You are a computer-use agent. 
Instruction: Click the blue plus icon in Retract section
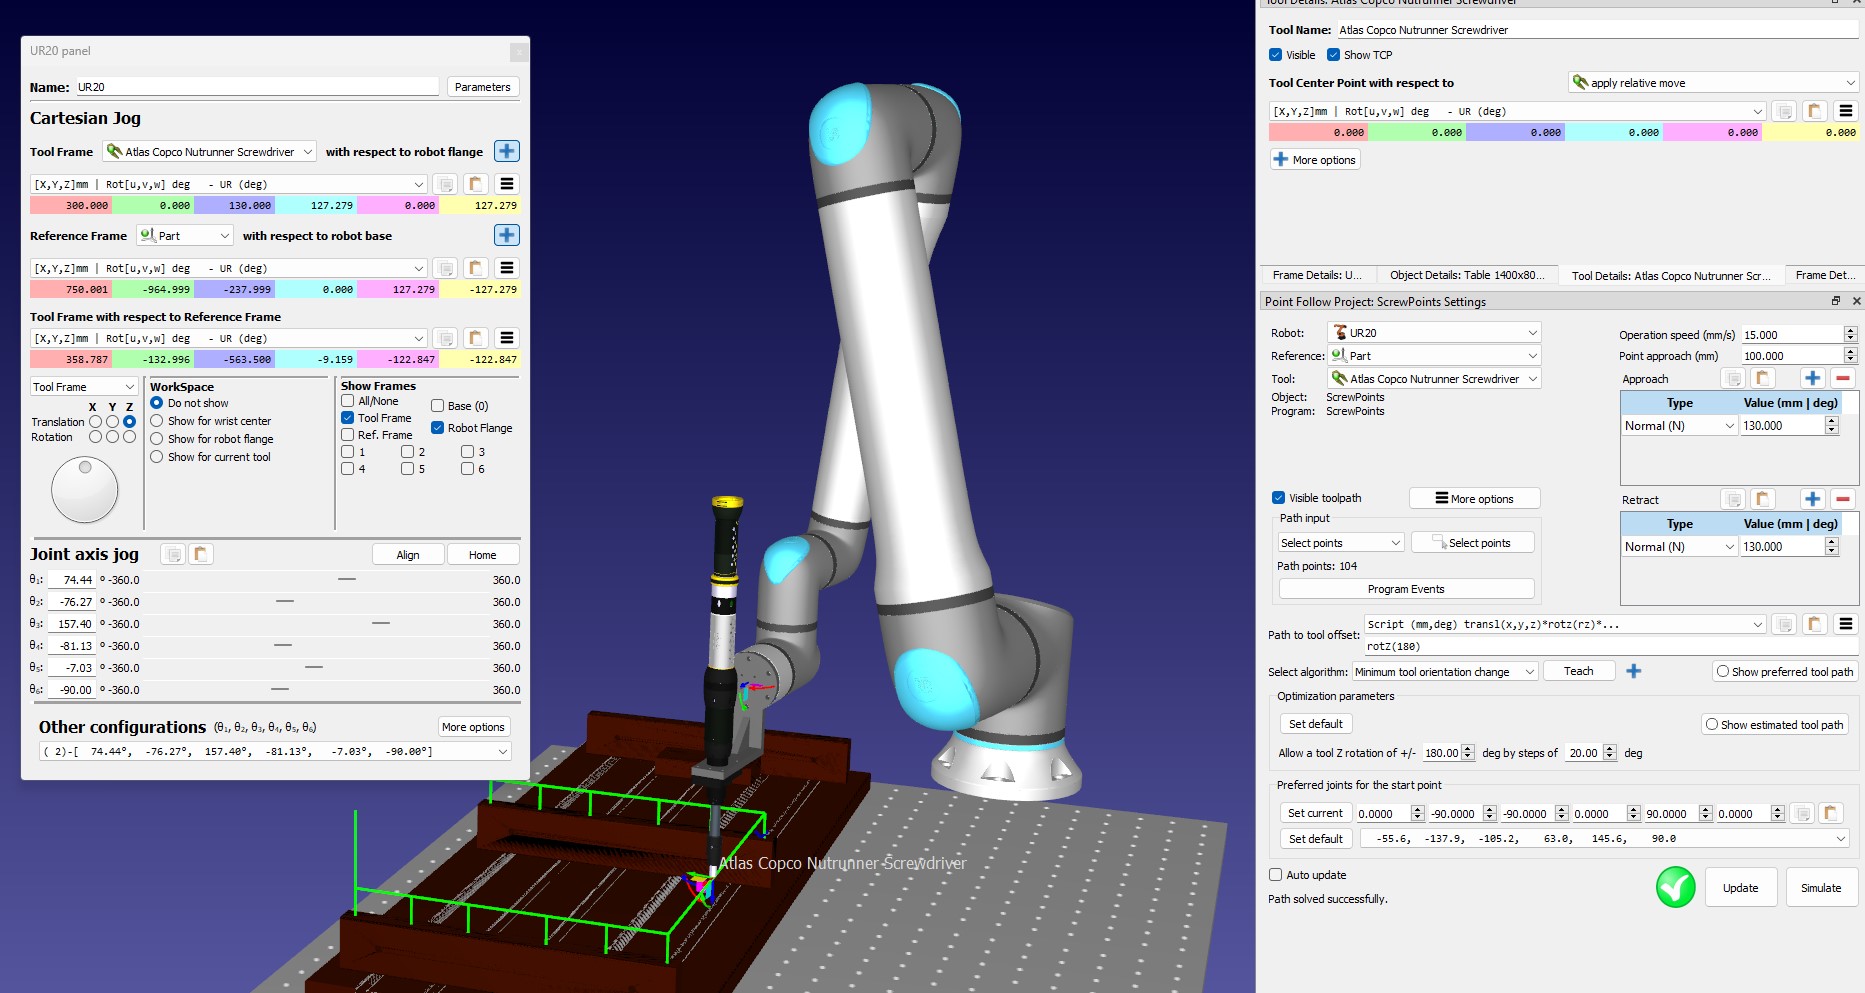point(1812,499)
